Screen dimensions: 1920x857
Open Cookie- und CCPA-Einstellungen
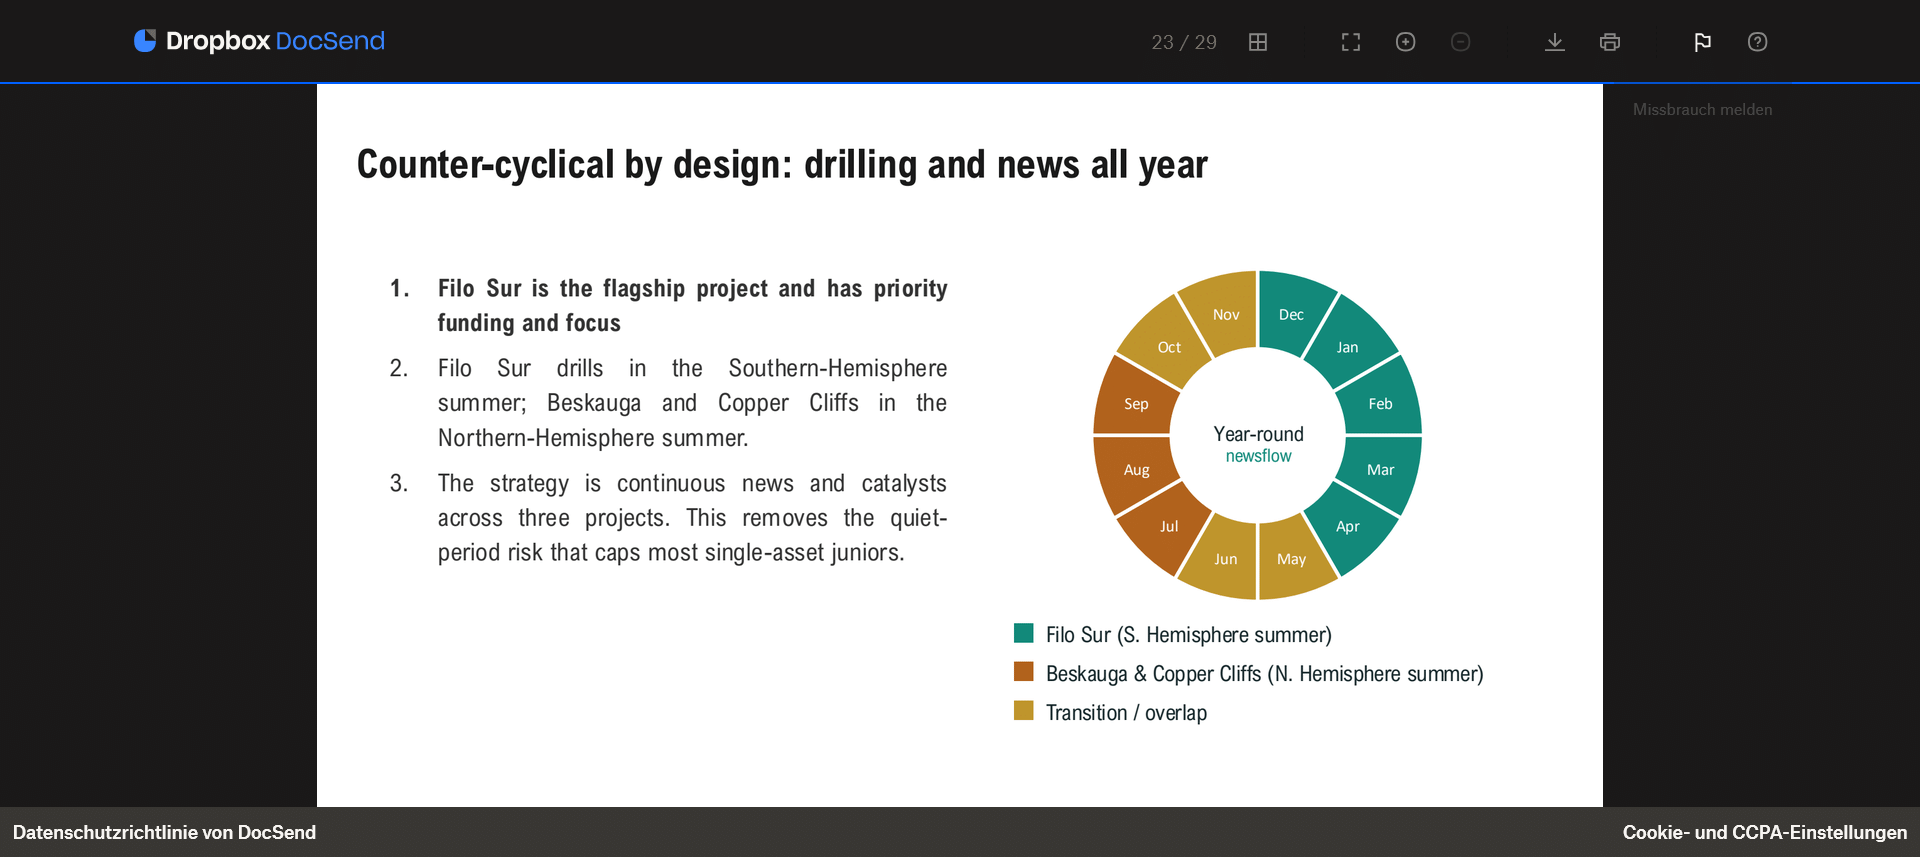[x=1765, y=832]
